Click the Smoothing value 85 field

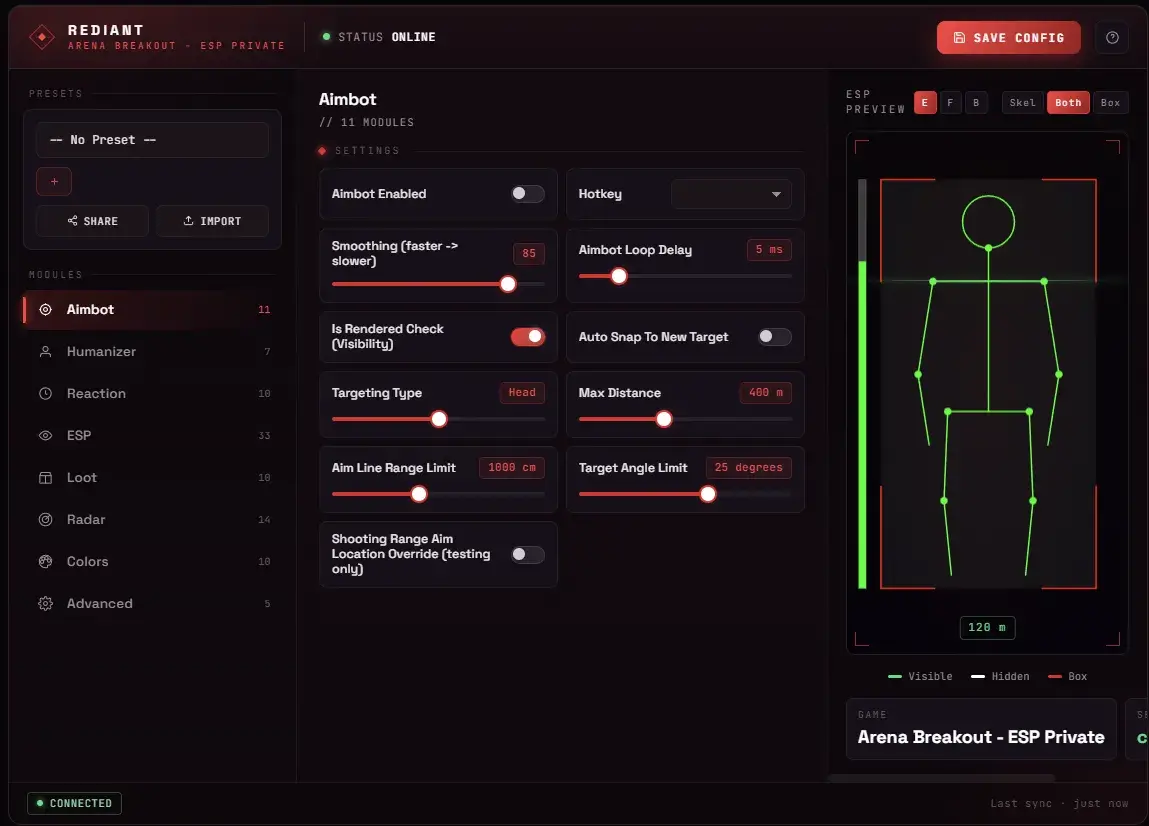[x=528, y=254]
